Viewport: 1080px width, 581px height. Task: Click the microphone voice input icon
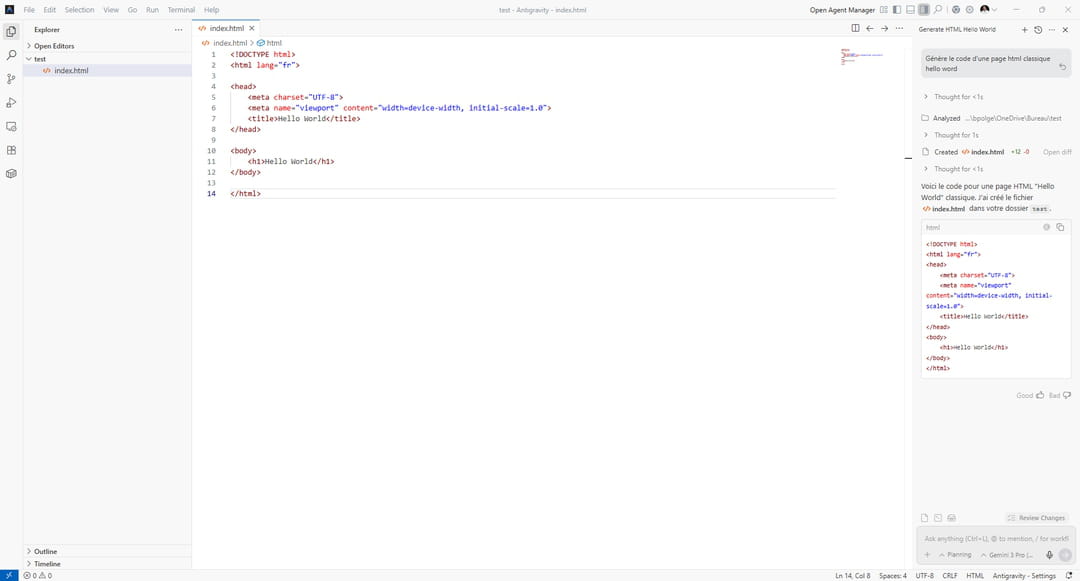pos(1049,554)
